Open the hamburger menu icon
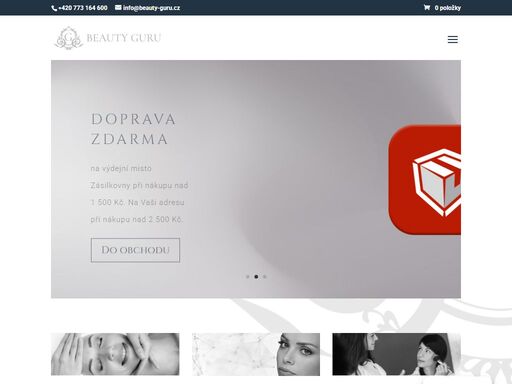This screenshot has height=384, width=512. click(x=452, y=39)
